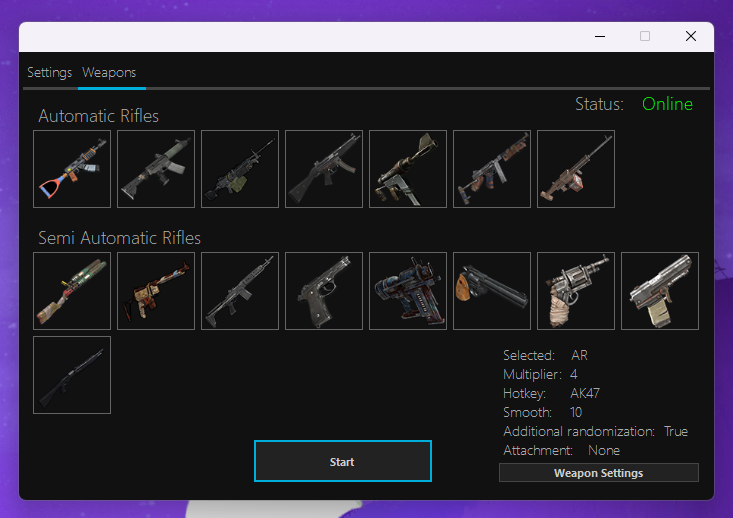The width and height of the screenshot is (733, 518).
Task: Choose the Thompson submachine gun
Action: (491, 169)
